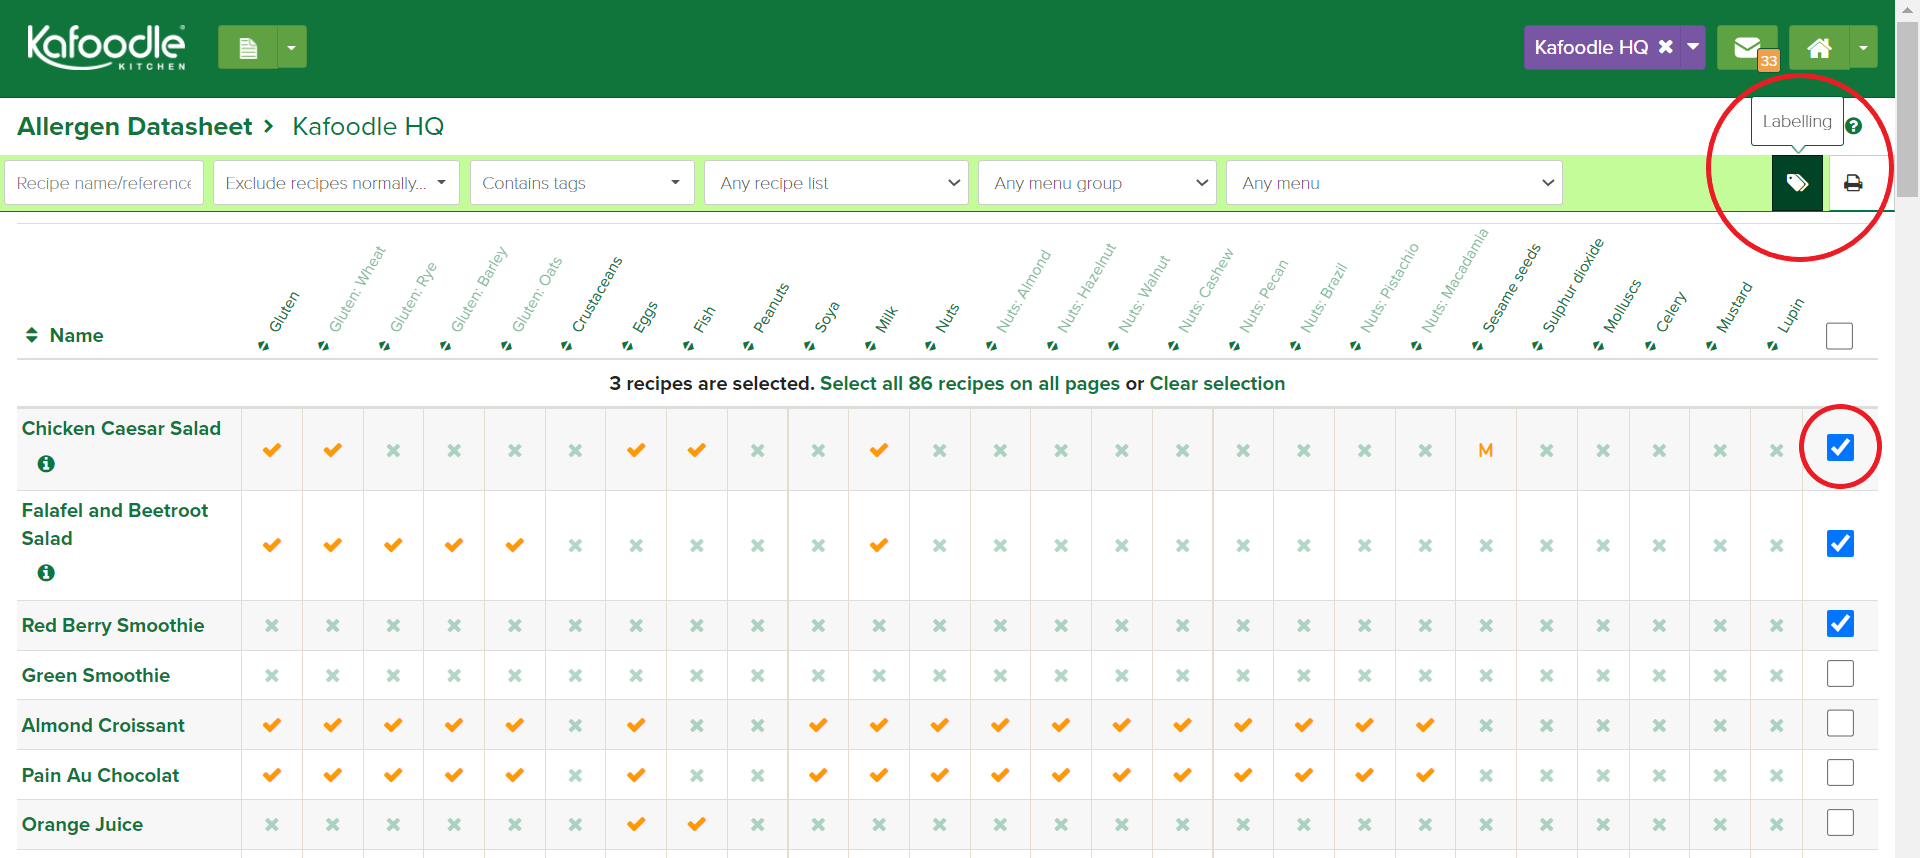Click the document icon in header

click(248, 47)
